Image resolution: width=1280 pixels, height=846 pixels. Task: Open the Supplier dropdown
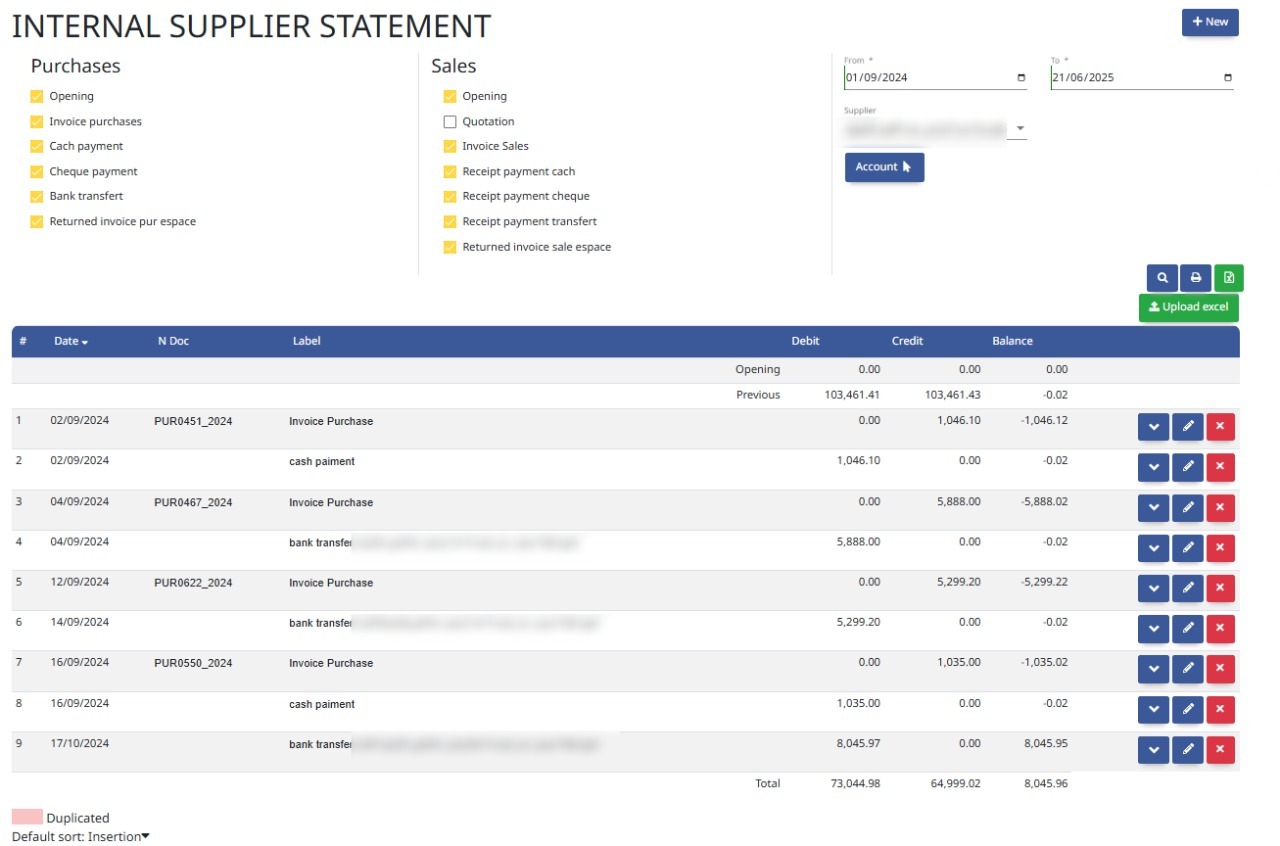coord(935,129)
